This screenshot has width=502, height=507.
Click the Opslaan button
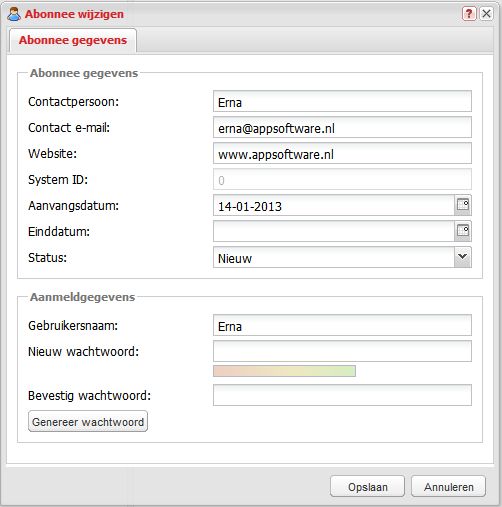click(367, 487)
